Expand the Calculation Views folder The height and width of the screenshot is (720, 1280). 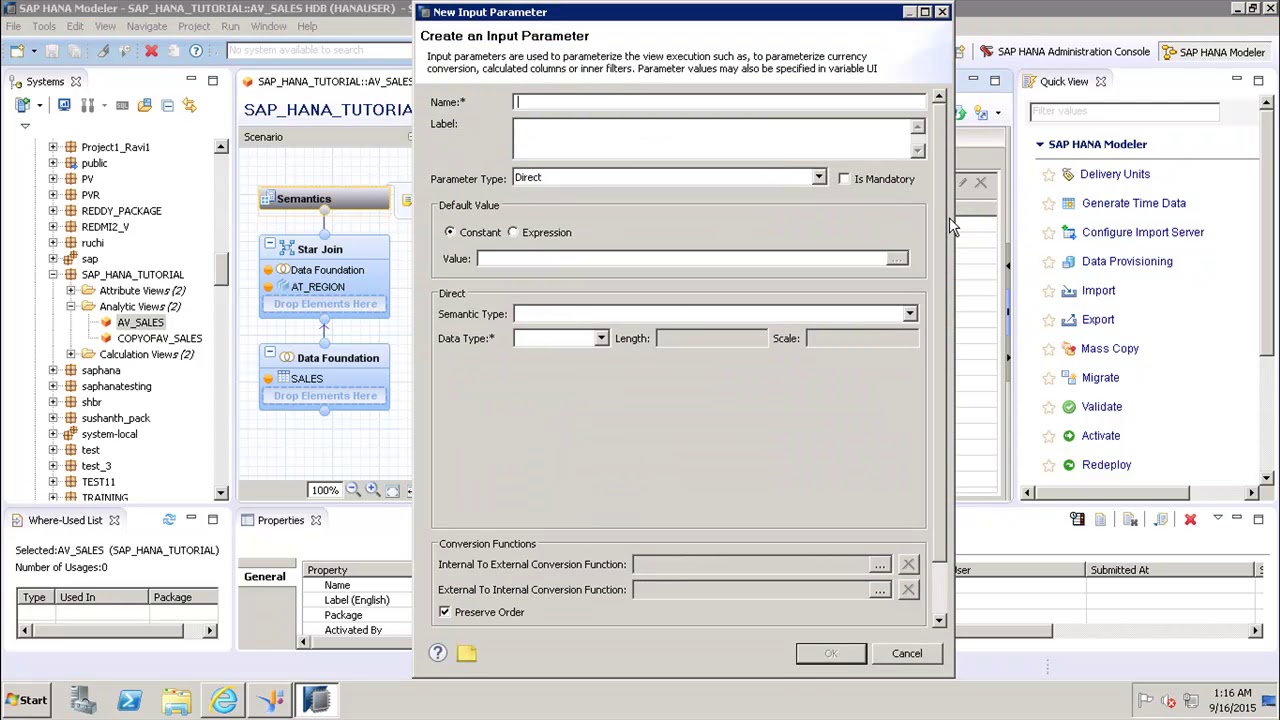[x=70, y=354]
